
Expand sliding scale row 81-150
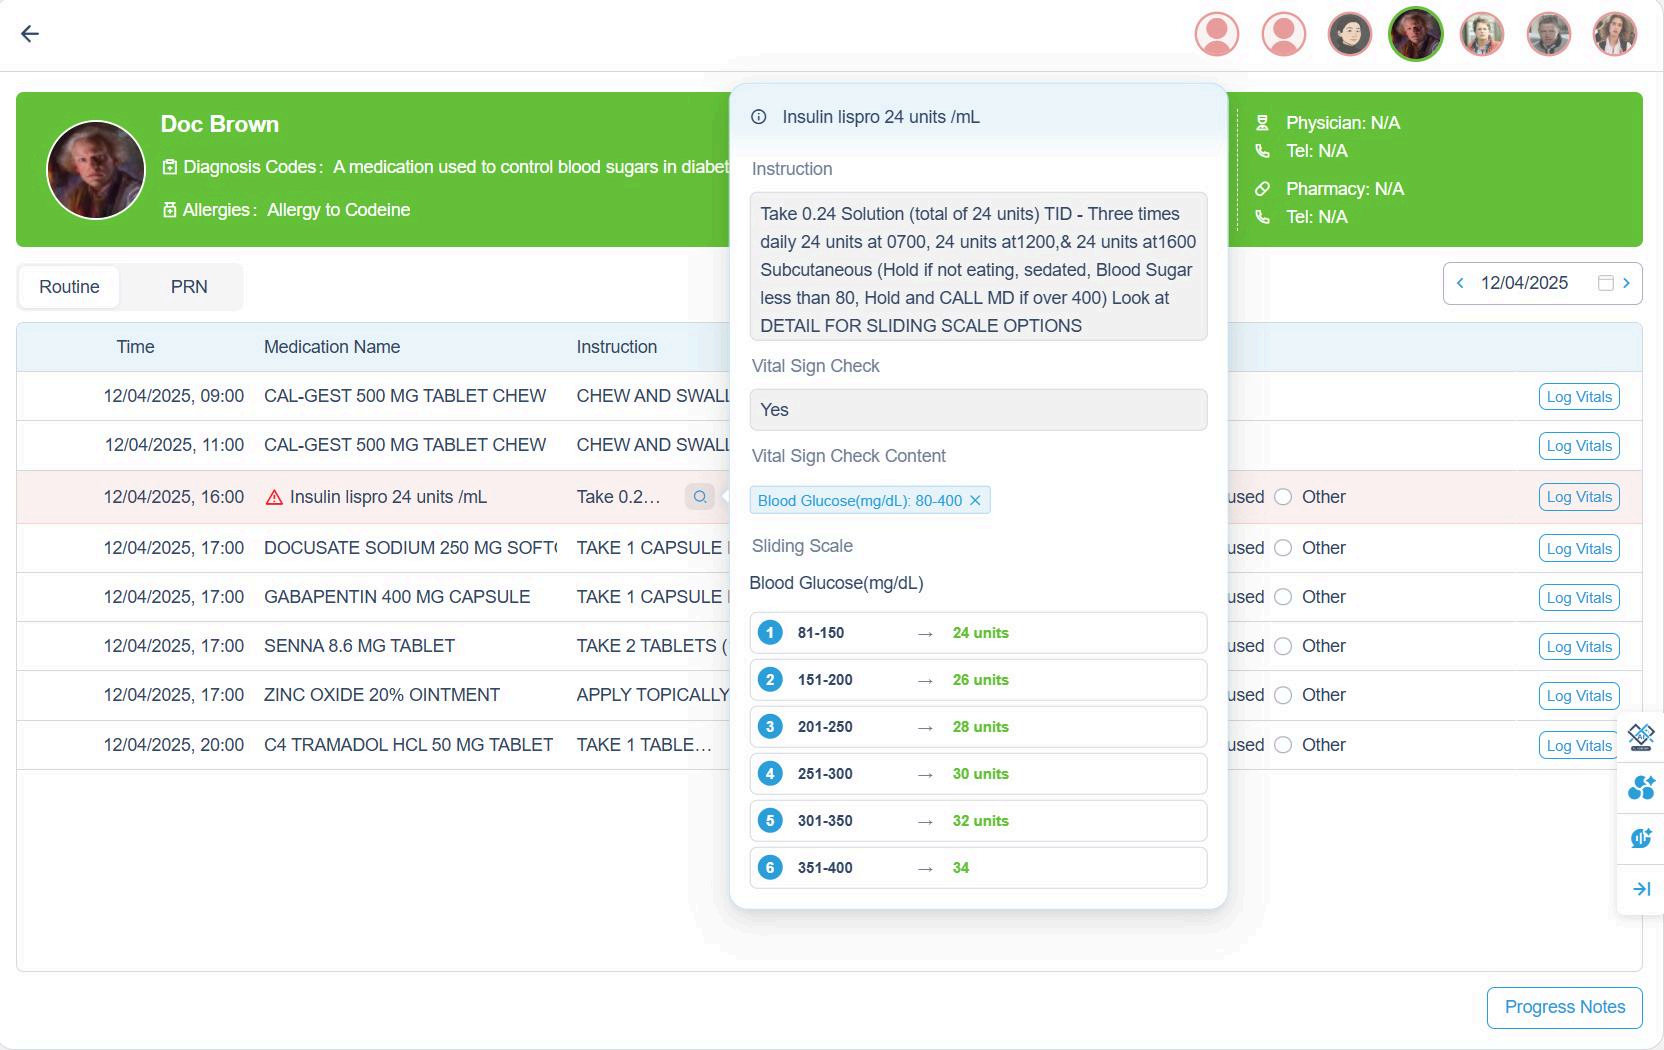tap(977, 633)
